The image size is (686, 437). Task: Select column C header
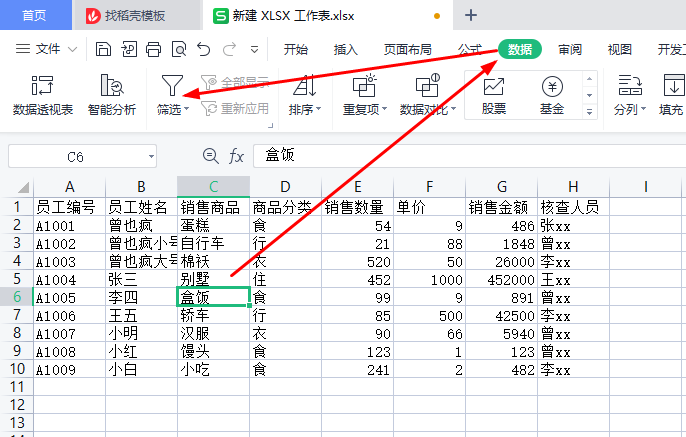[x=214, y=187]
